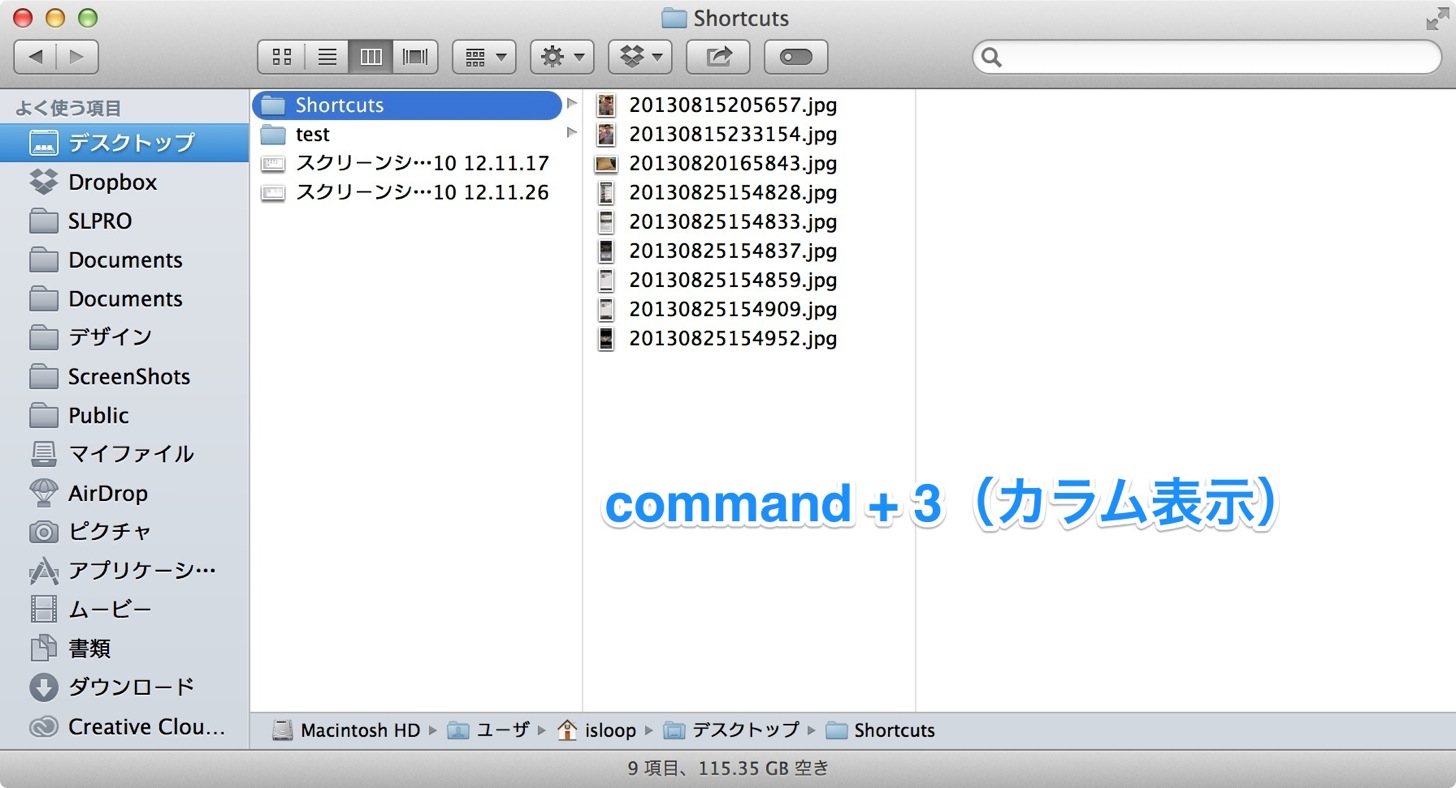Click the window title Shortcuts folder icon
The image size is (1456, 788).
(674, 18)
